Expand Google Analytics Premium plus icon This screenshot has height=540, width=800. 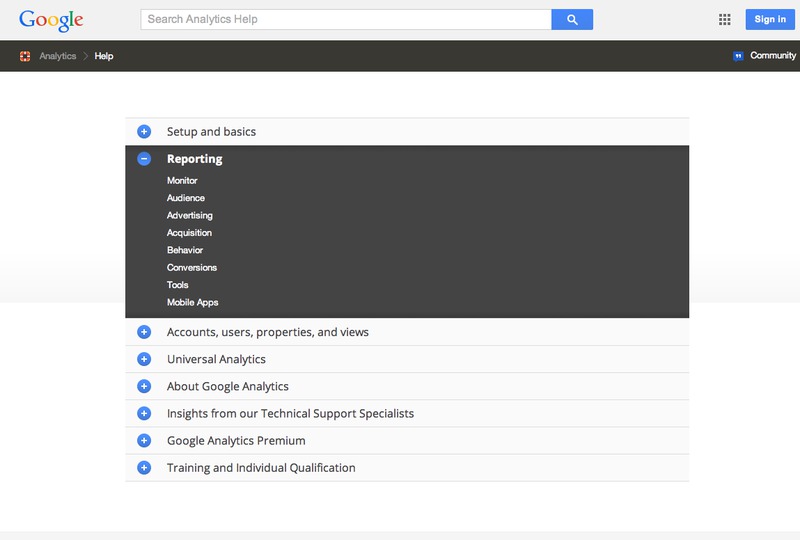click(144, 440)
